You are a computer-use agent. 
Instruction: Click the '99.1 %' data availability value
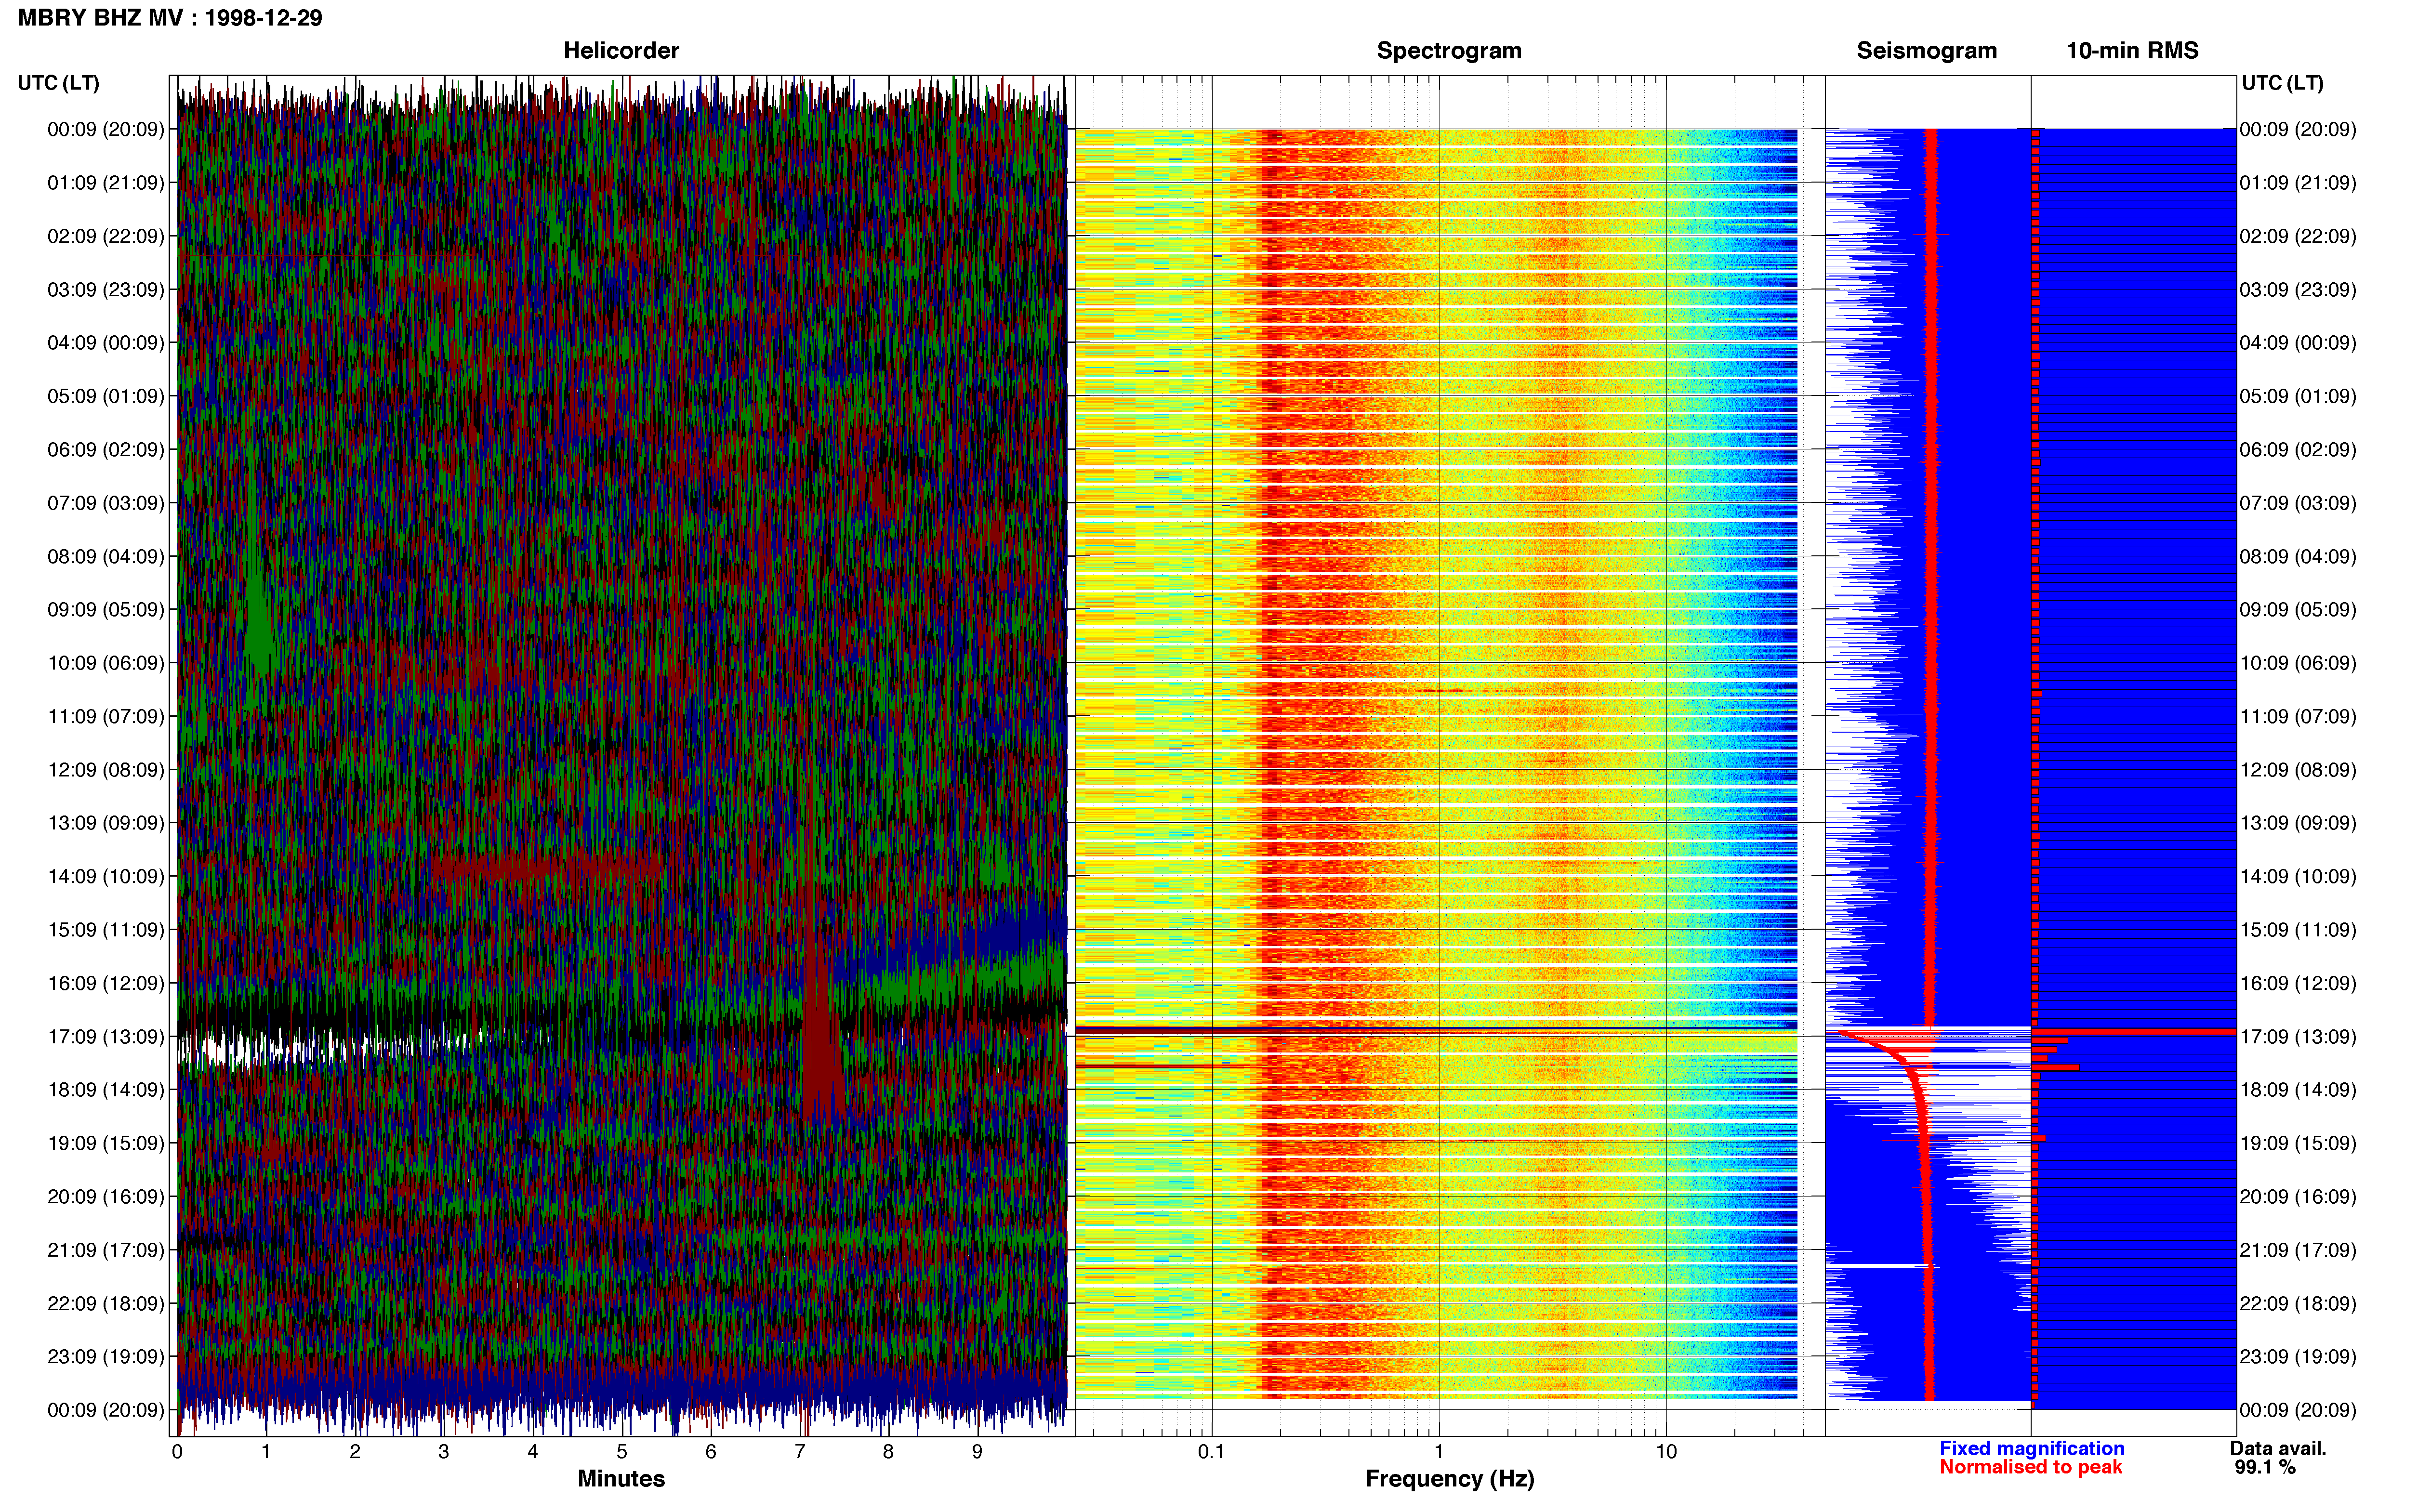click(x=2264, y=1468)
